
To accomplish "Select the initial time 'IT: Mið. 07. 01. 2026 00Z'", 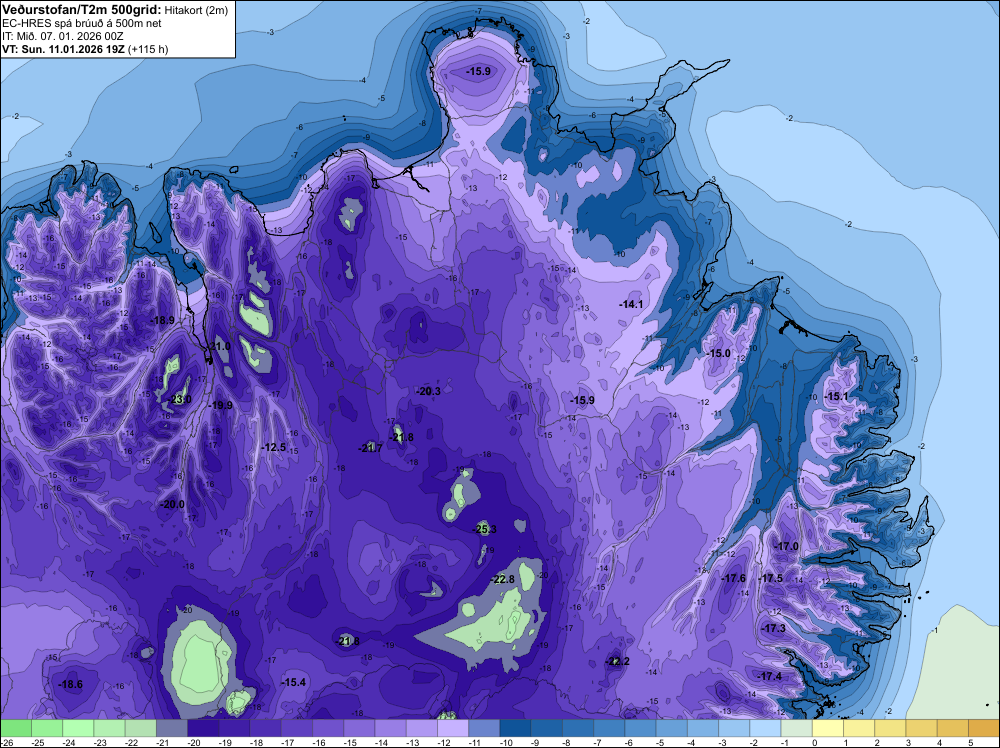I will coord(62,36).
